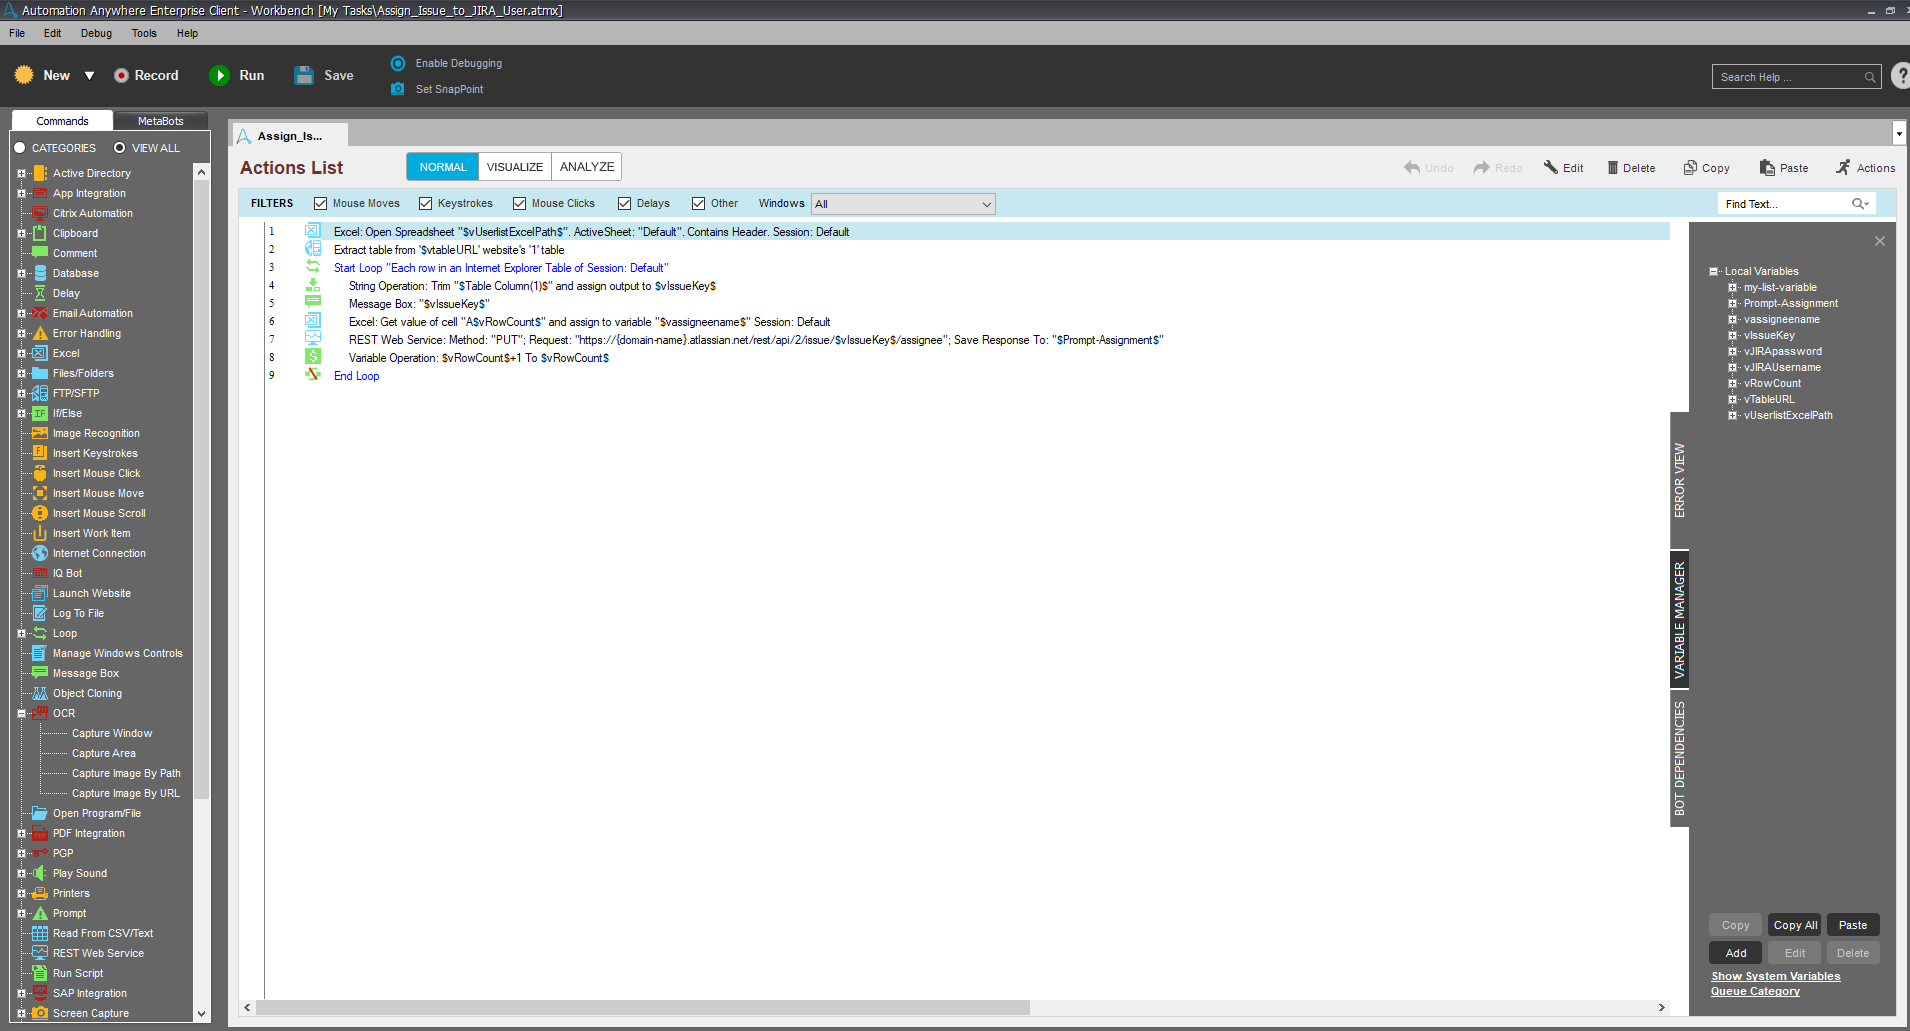1910x1031 pixels.
Task: Open the New button dropdown arrow
Action: click(x=89, y=76)
